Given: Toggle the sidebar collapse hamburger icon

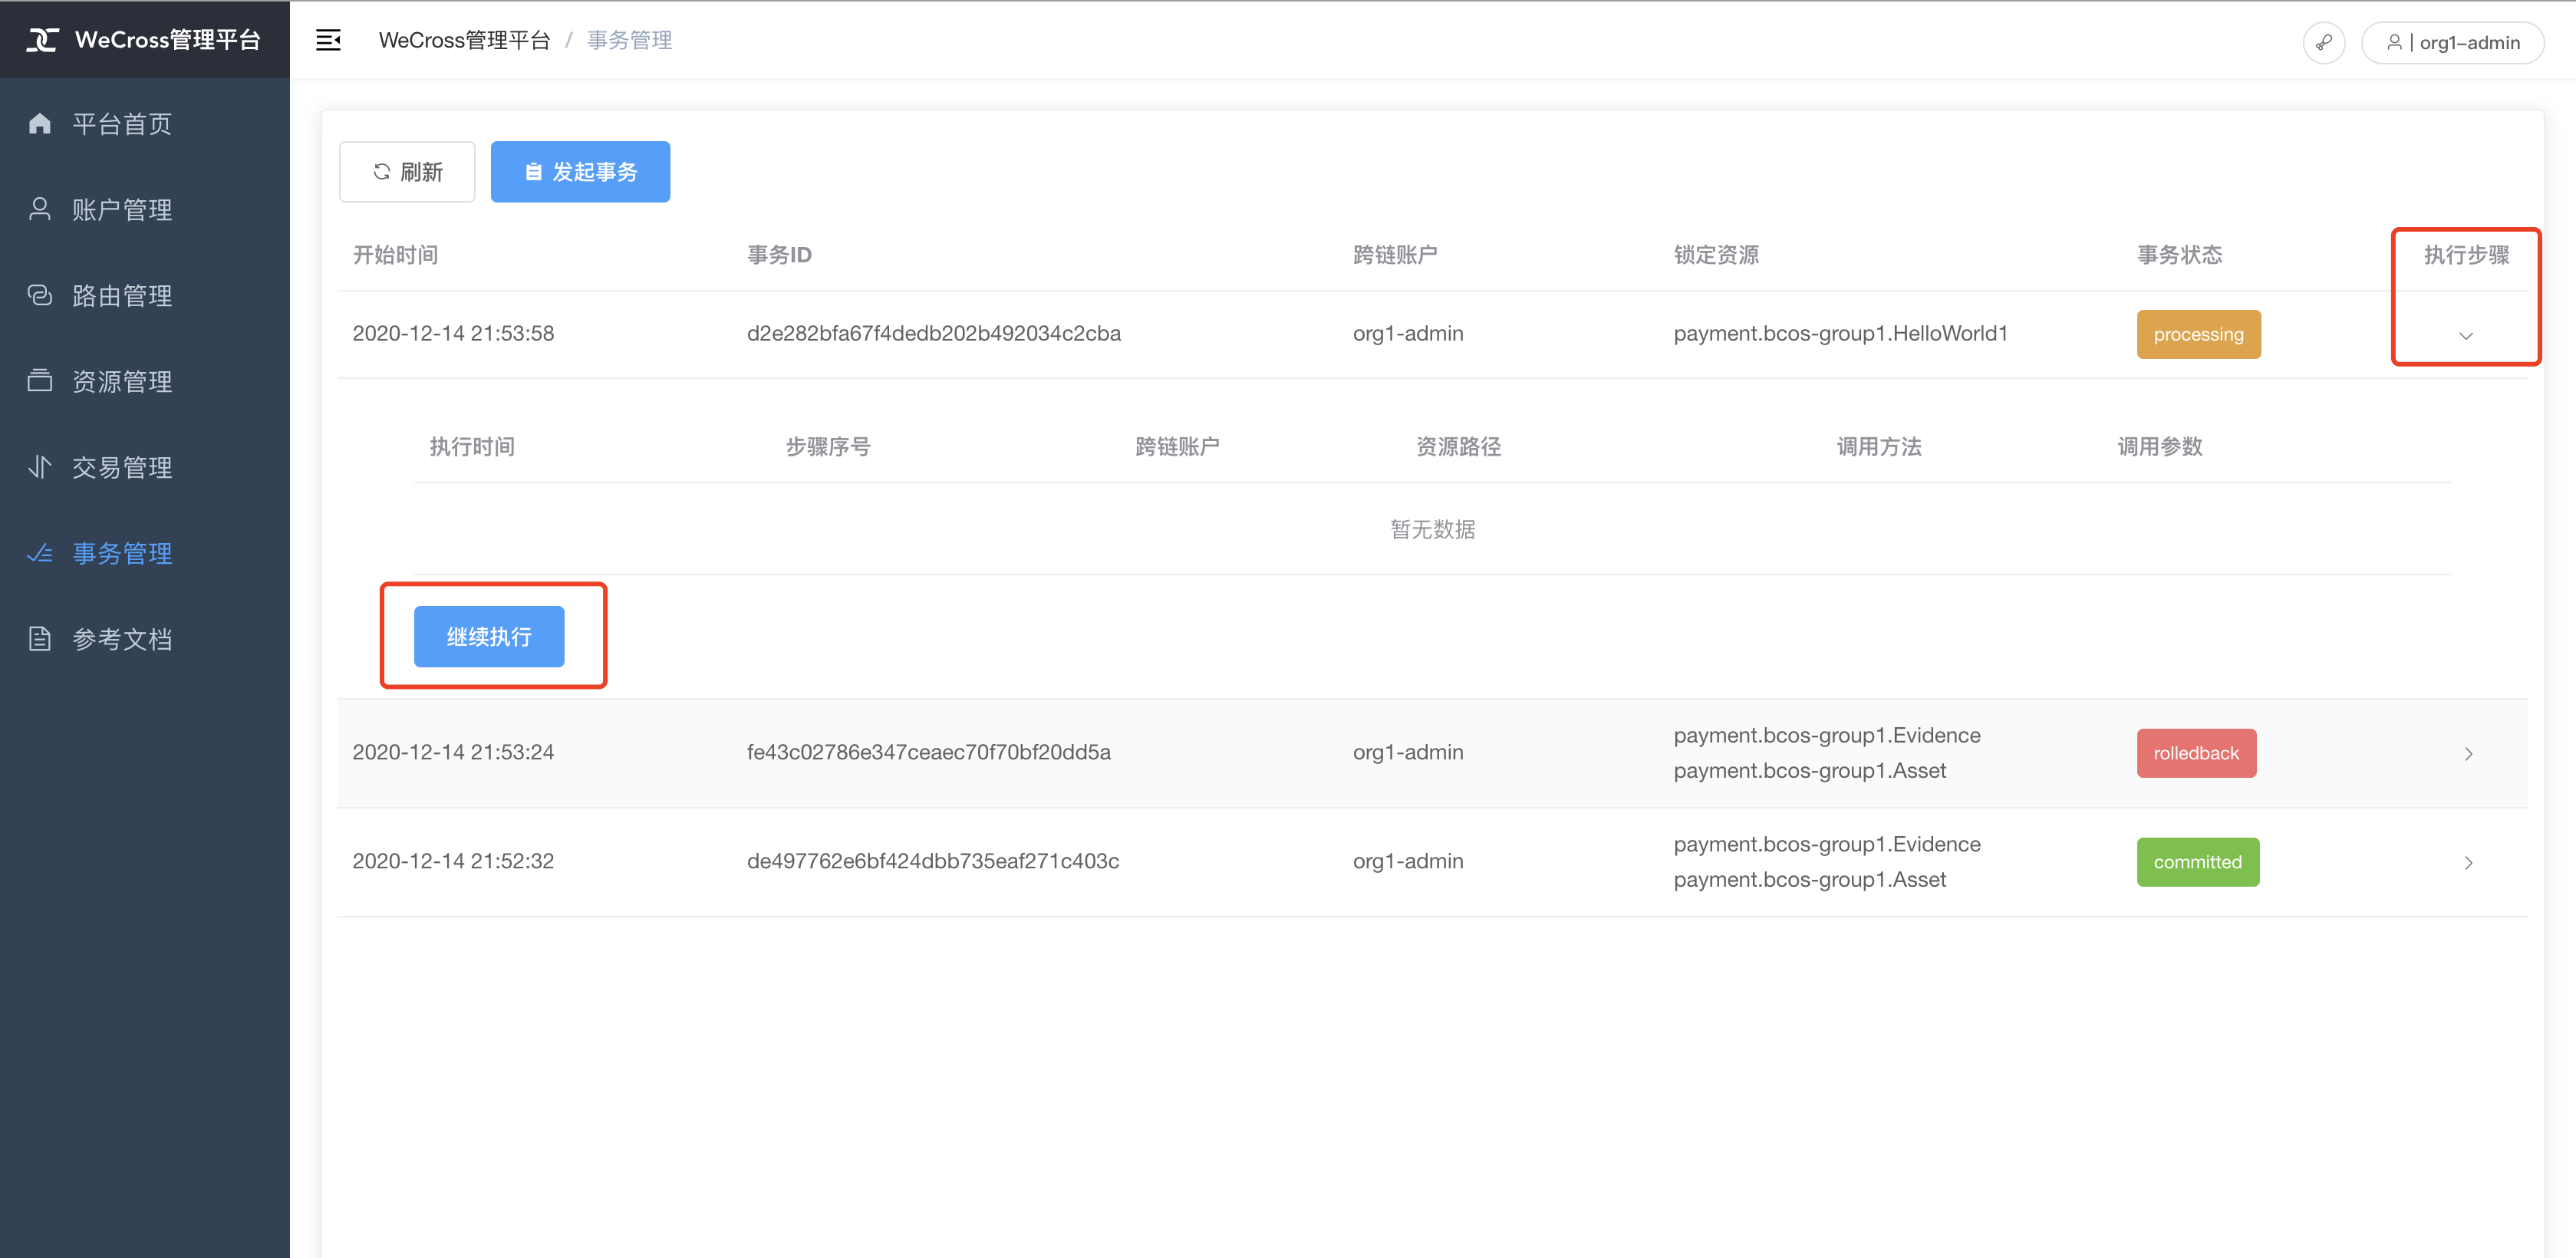Looking at the screenshot, I should (328, 40).
